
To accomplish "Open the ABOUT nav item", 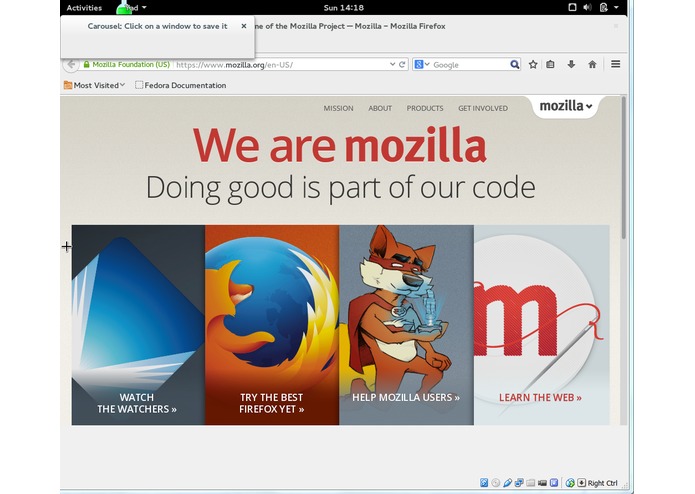I will pos(380,108).
